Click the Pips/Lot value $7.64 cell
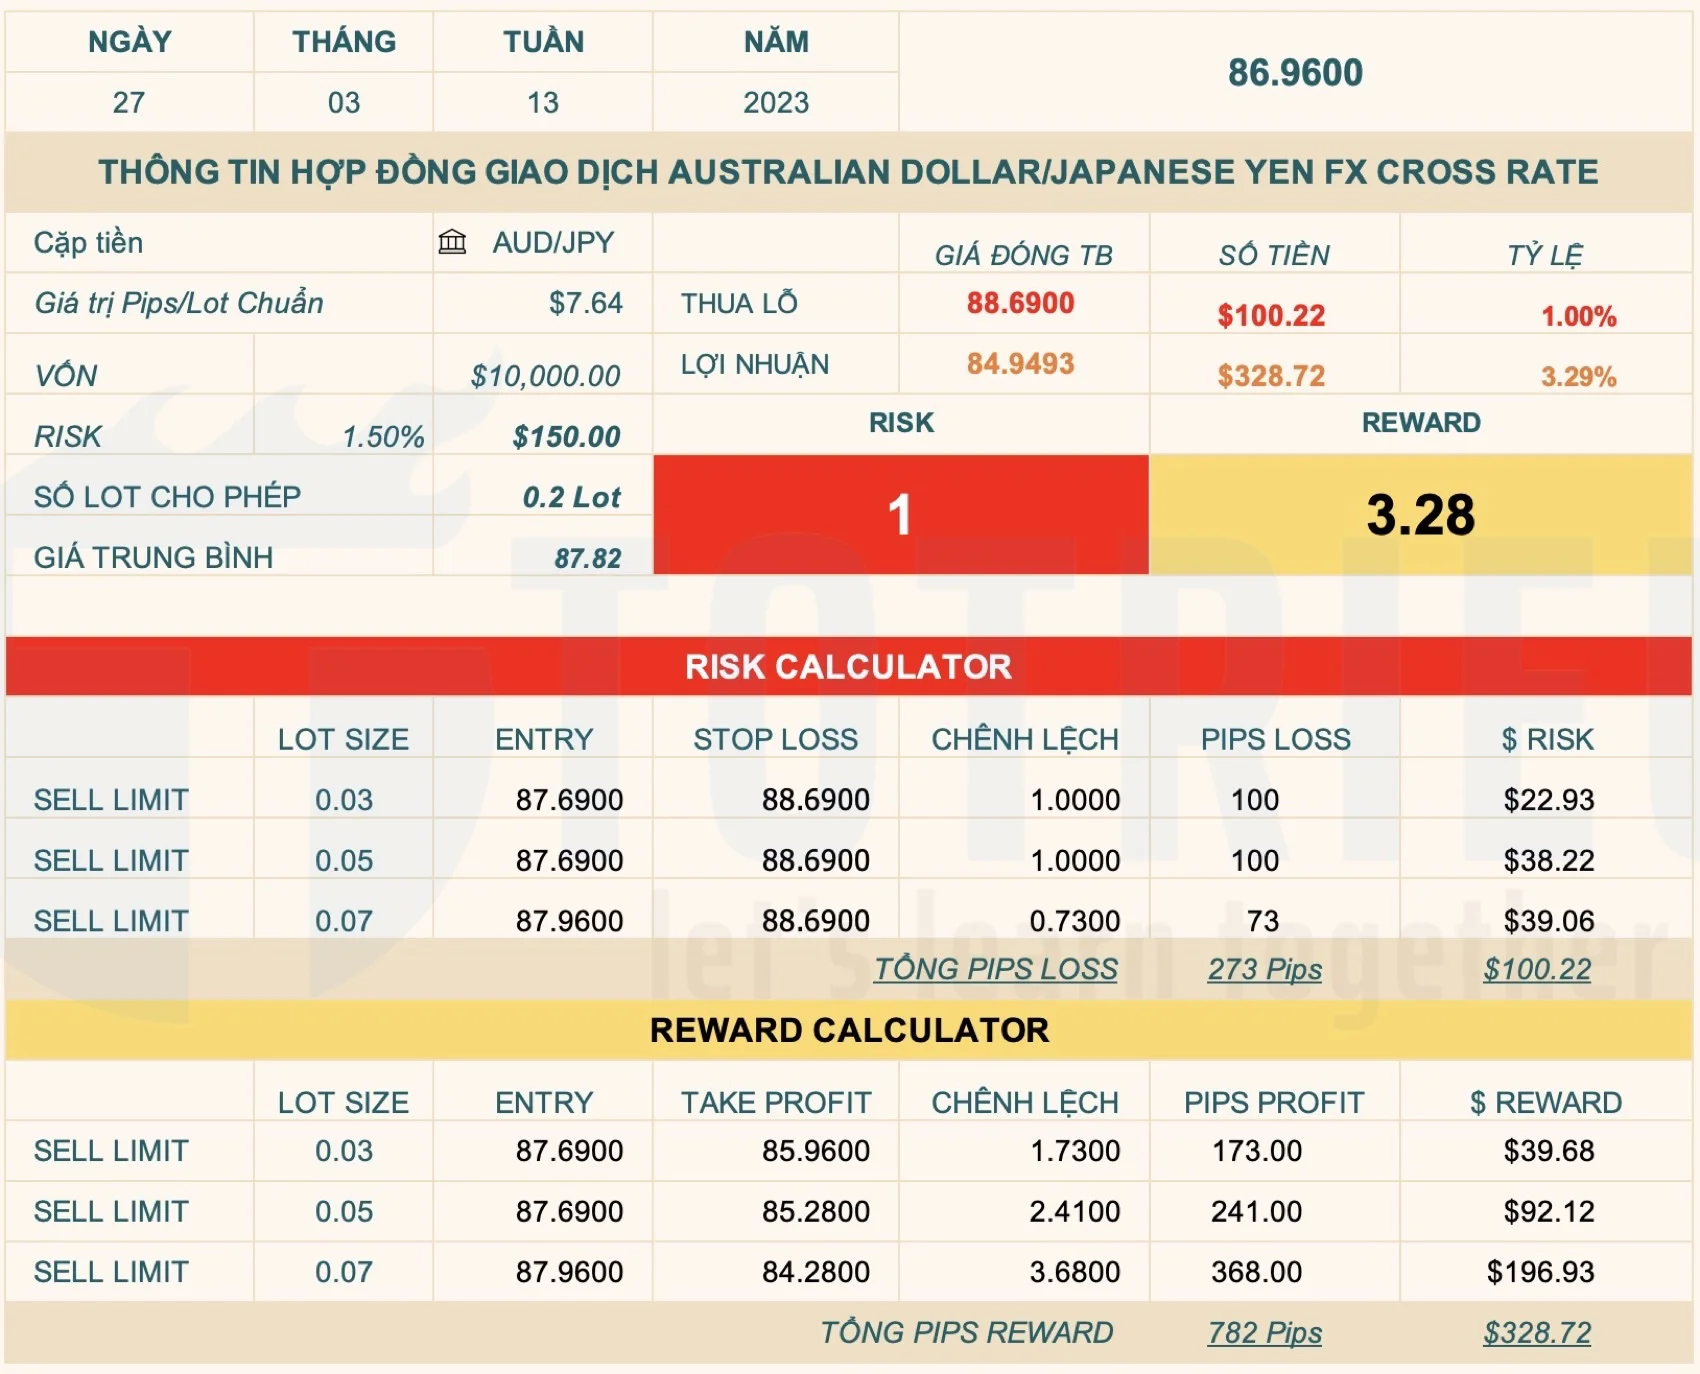Screen dimensions: 1700x1374 coord(585,303)
